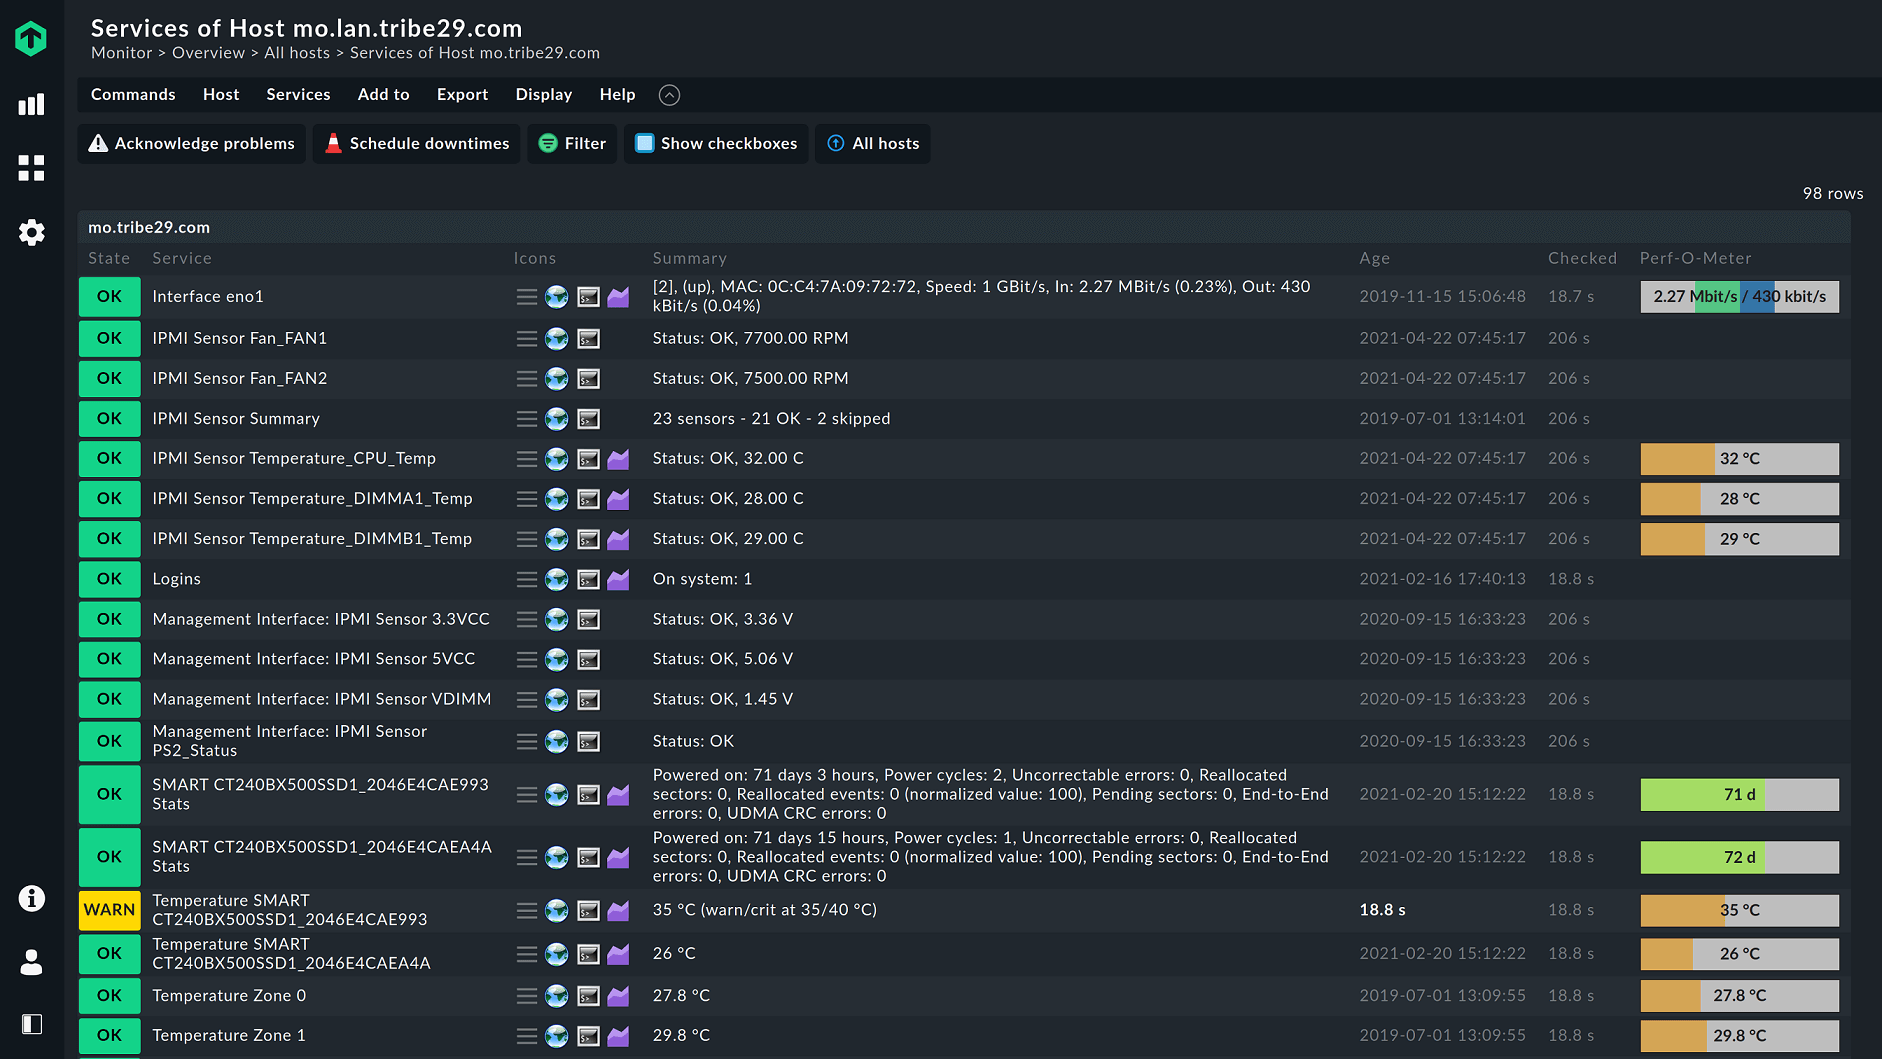This screenshot has height=1059, width=1882.
Task: Sort by the Age column header
Action: point(1375,258)
